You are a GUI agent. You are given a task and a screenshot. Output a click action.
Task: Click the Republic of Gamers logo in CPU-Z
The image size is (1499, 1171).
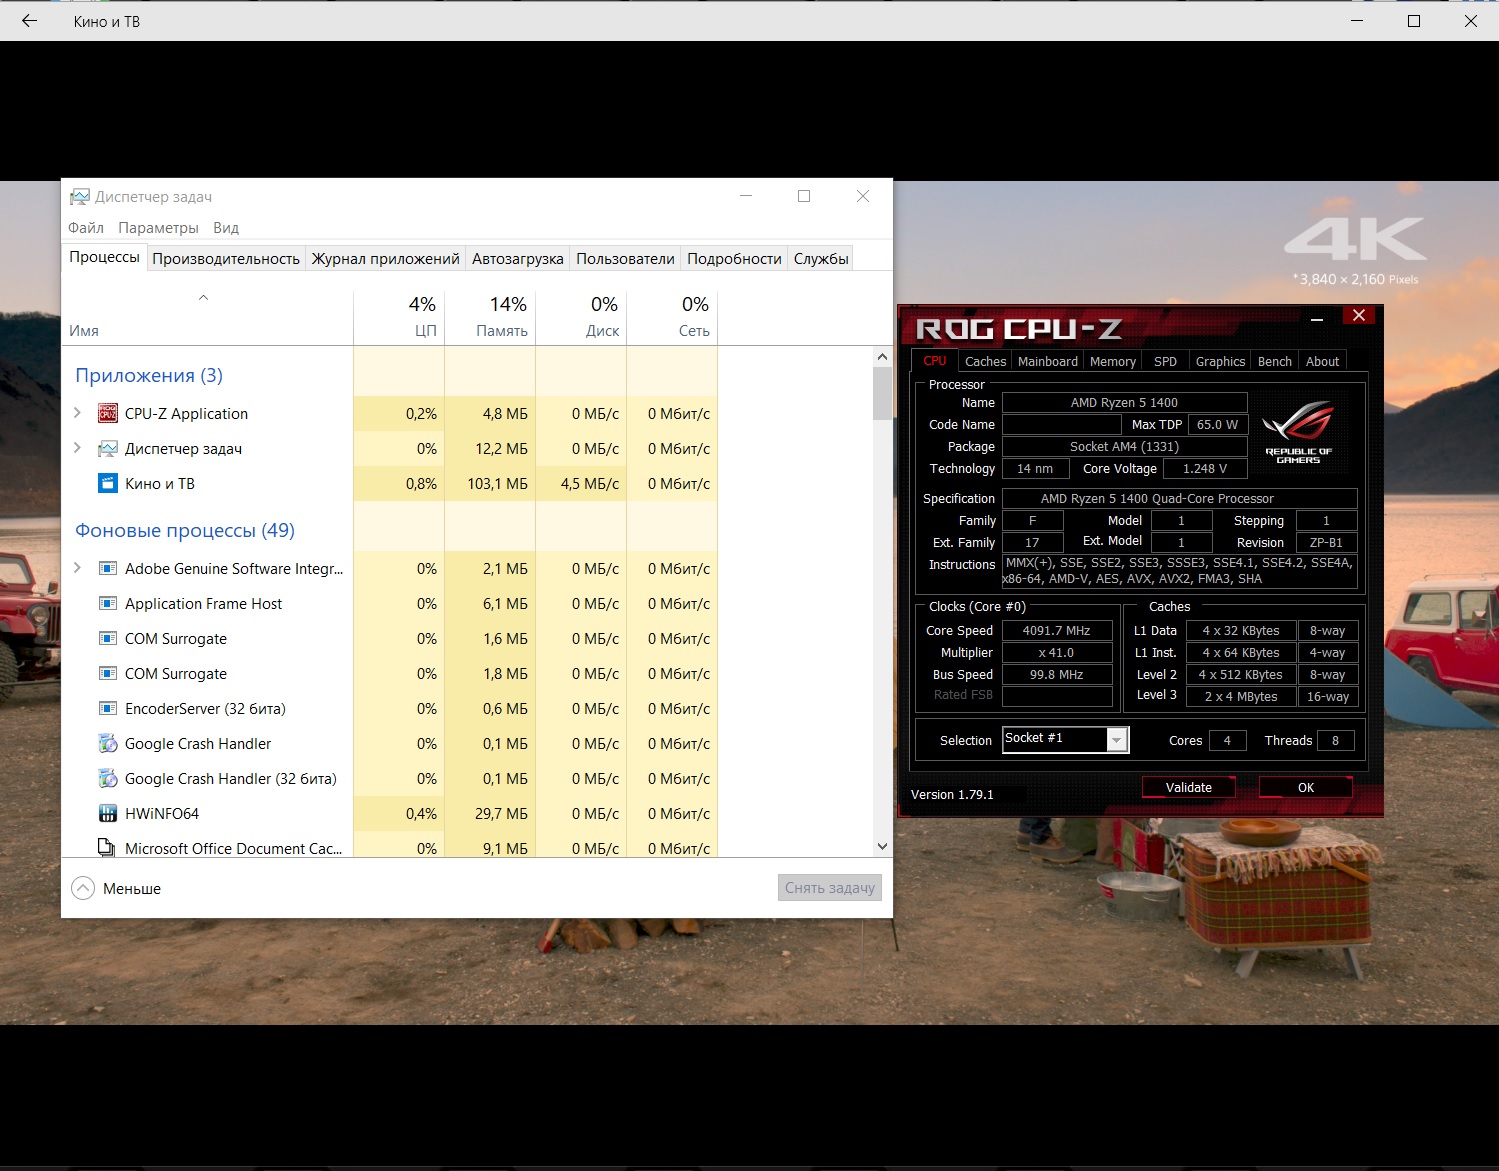[x=1298, y=431]
